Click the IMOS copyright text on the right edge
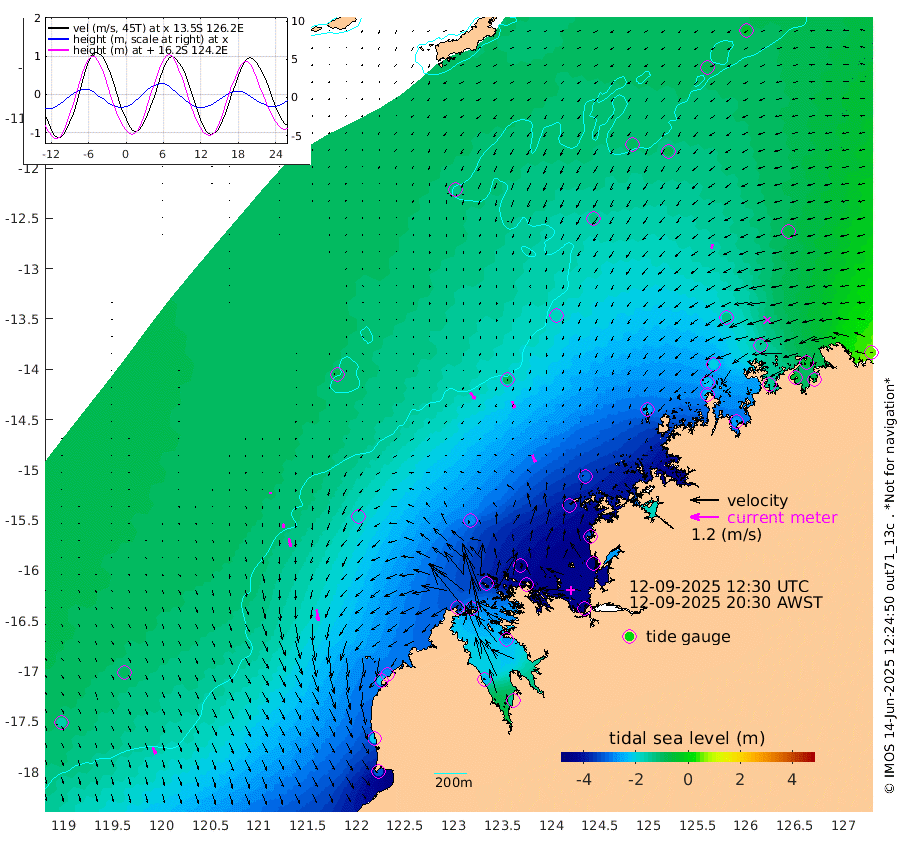This screenshot has height=846, width=900. click(x=890, y=585)
